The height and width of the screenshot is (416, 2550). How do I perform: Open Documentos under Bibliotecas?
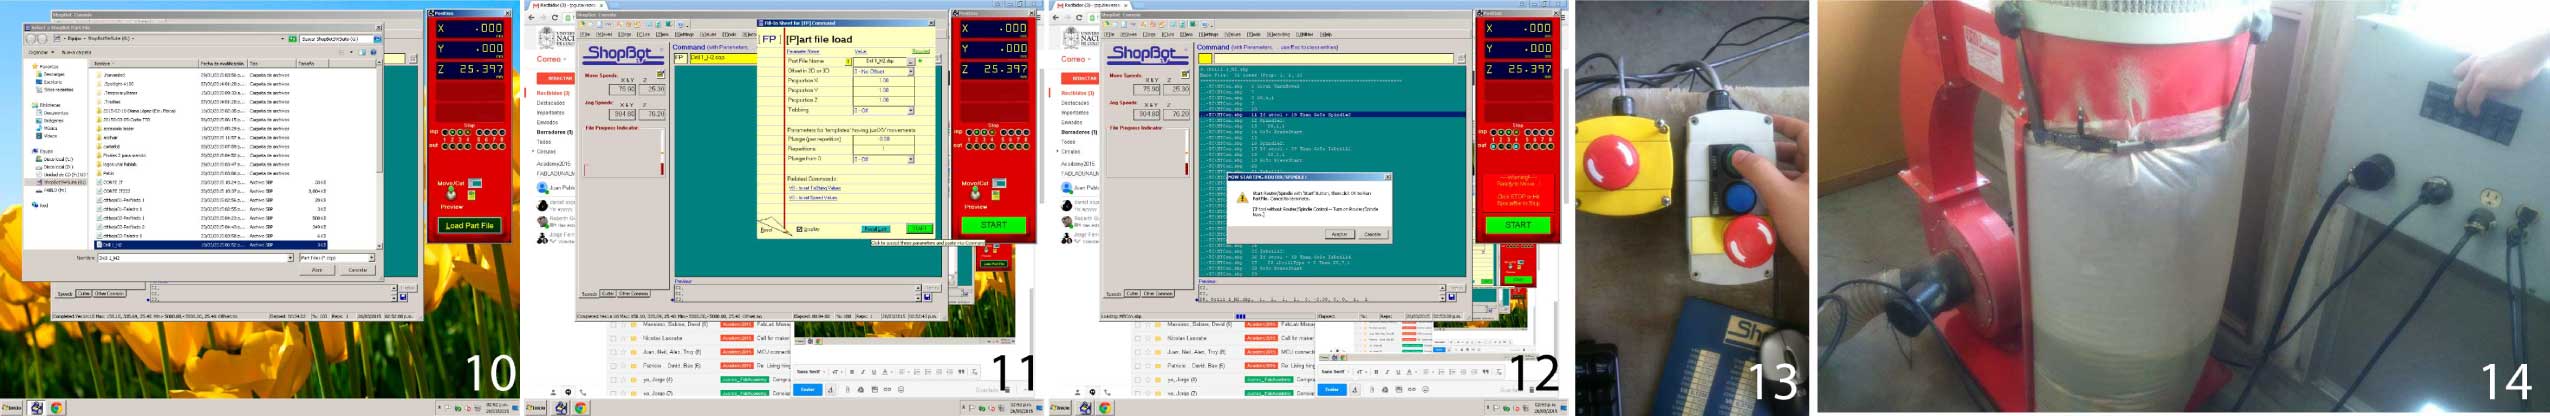[55, 113]
